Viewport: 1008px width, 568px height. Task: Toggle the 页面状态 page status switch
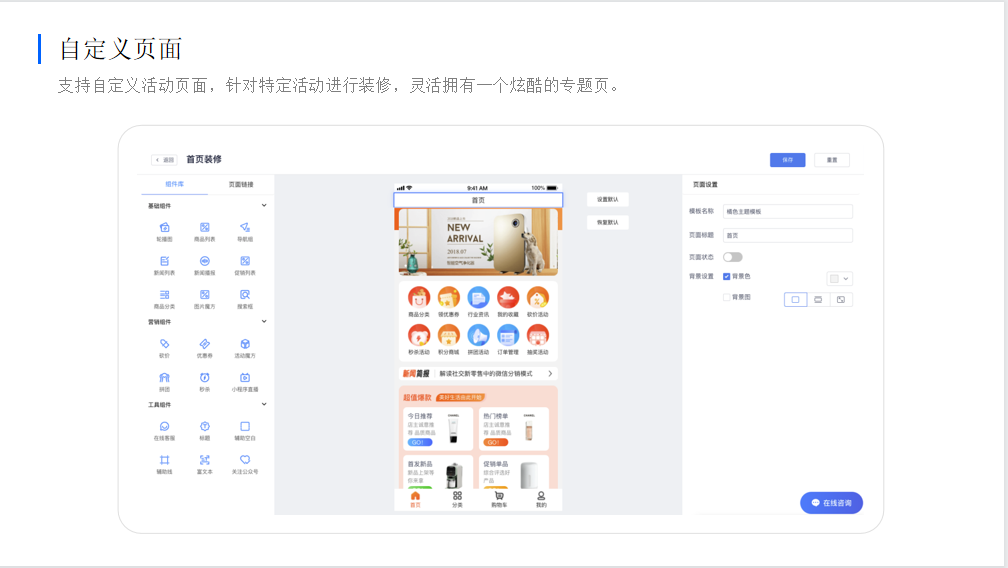coord(733,257)
